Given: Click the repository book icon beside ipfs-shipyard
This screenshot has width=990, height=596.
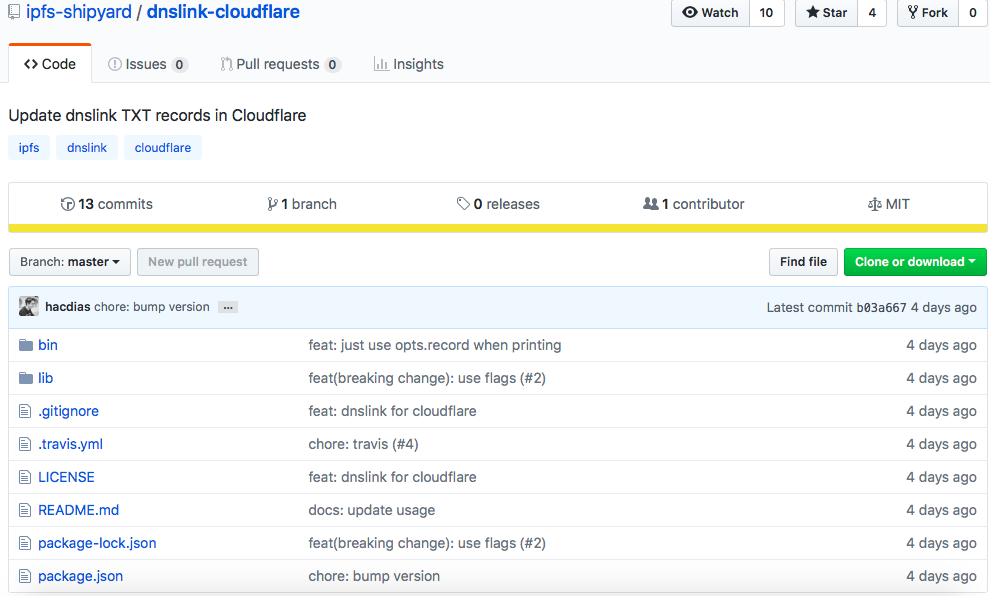Looking at the screenshot, I should coord(14,11).
